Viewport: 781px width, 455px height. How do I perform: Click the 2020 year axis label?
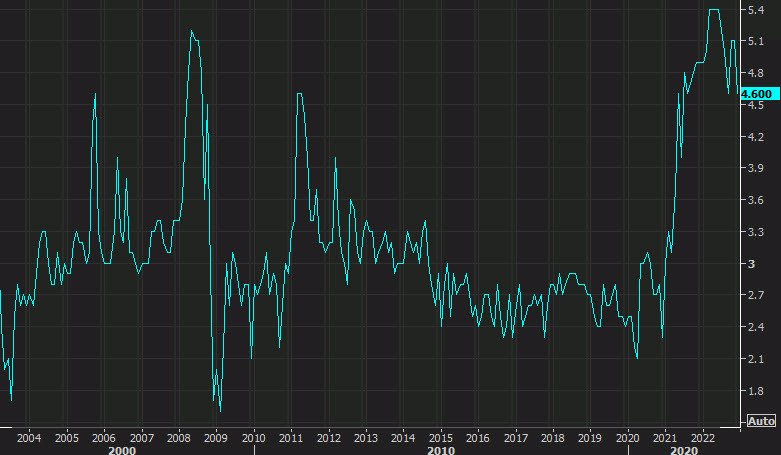point(628,438)
